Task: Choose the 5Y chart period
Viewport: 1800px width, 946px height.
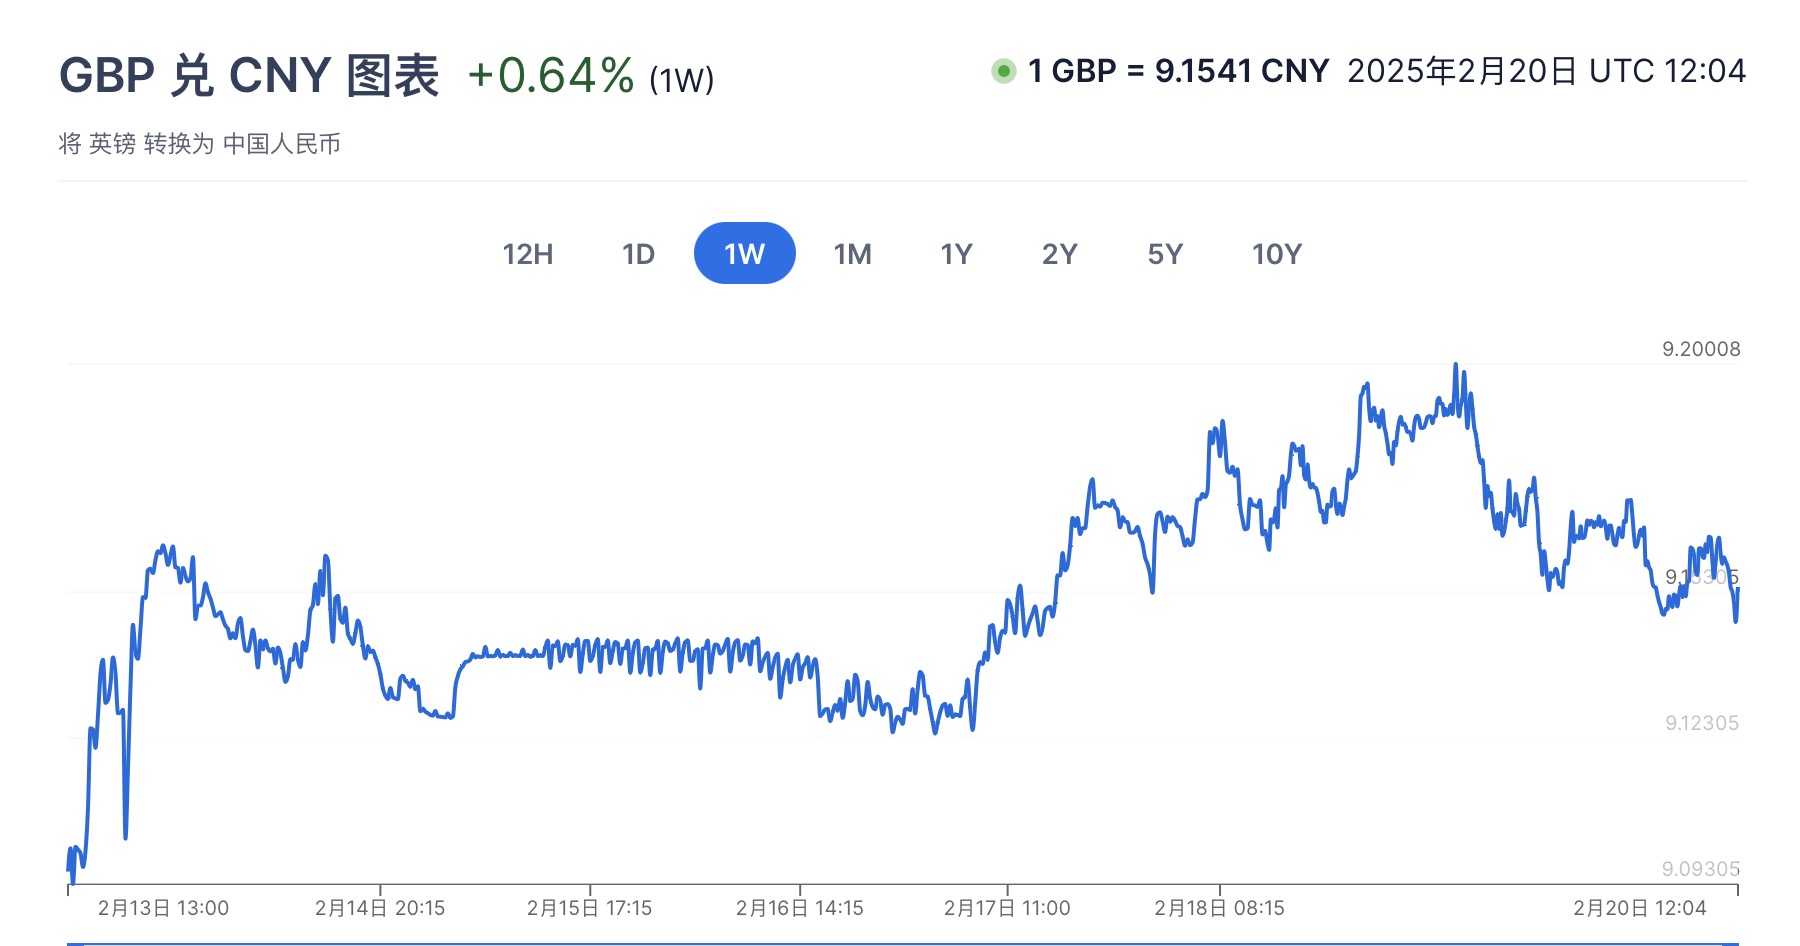Action: (x=1165, y=254)
